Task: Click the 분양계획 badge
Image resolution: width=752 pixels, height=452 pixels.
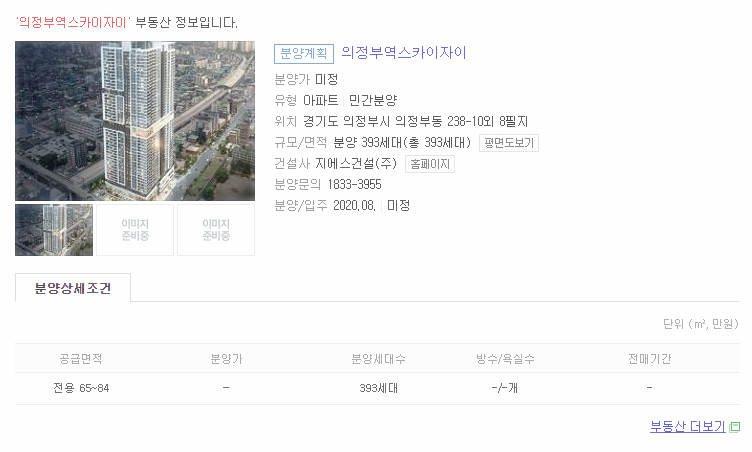Action: tap(304, 53)
